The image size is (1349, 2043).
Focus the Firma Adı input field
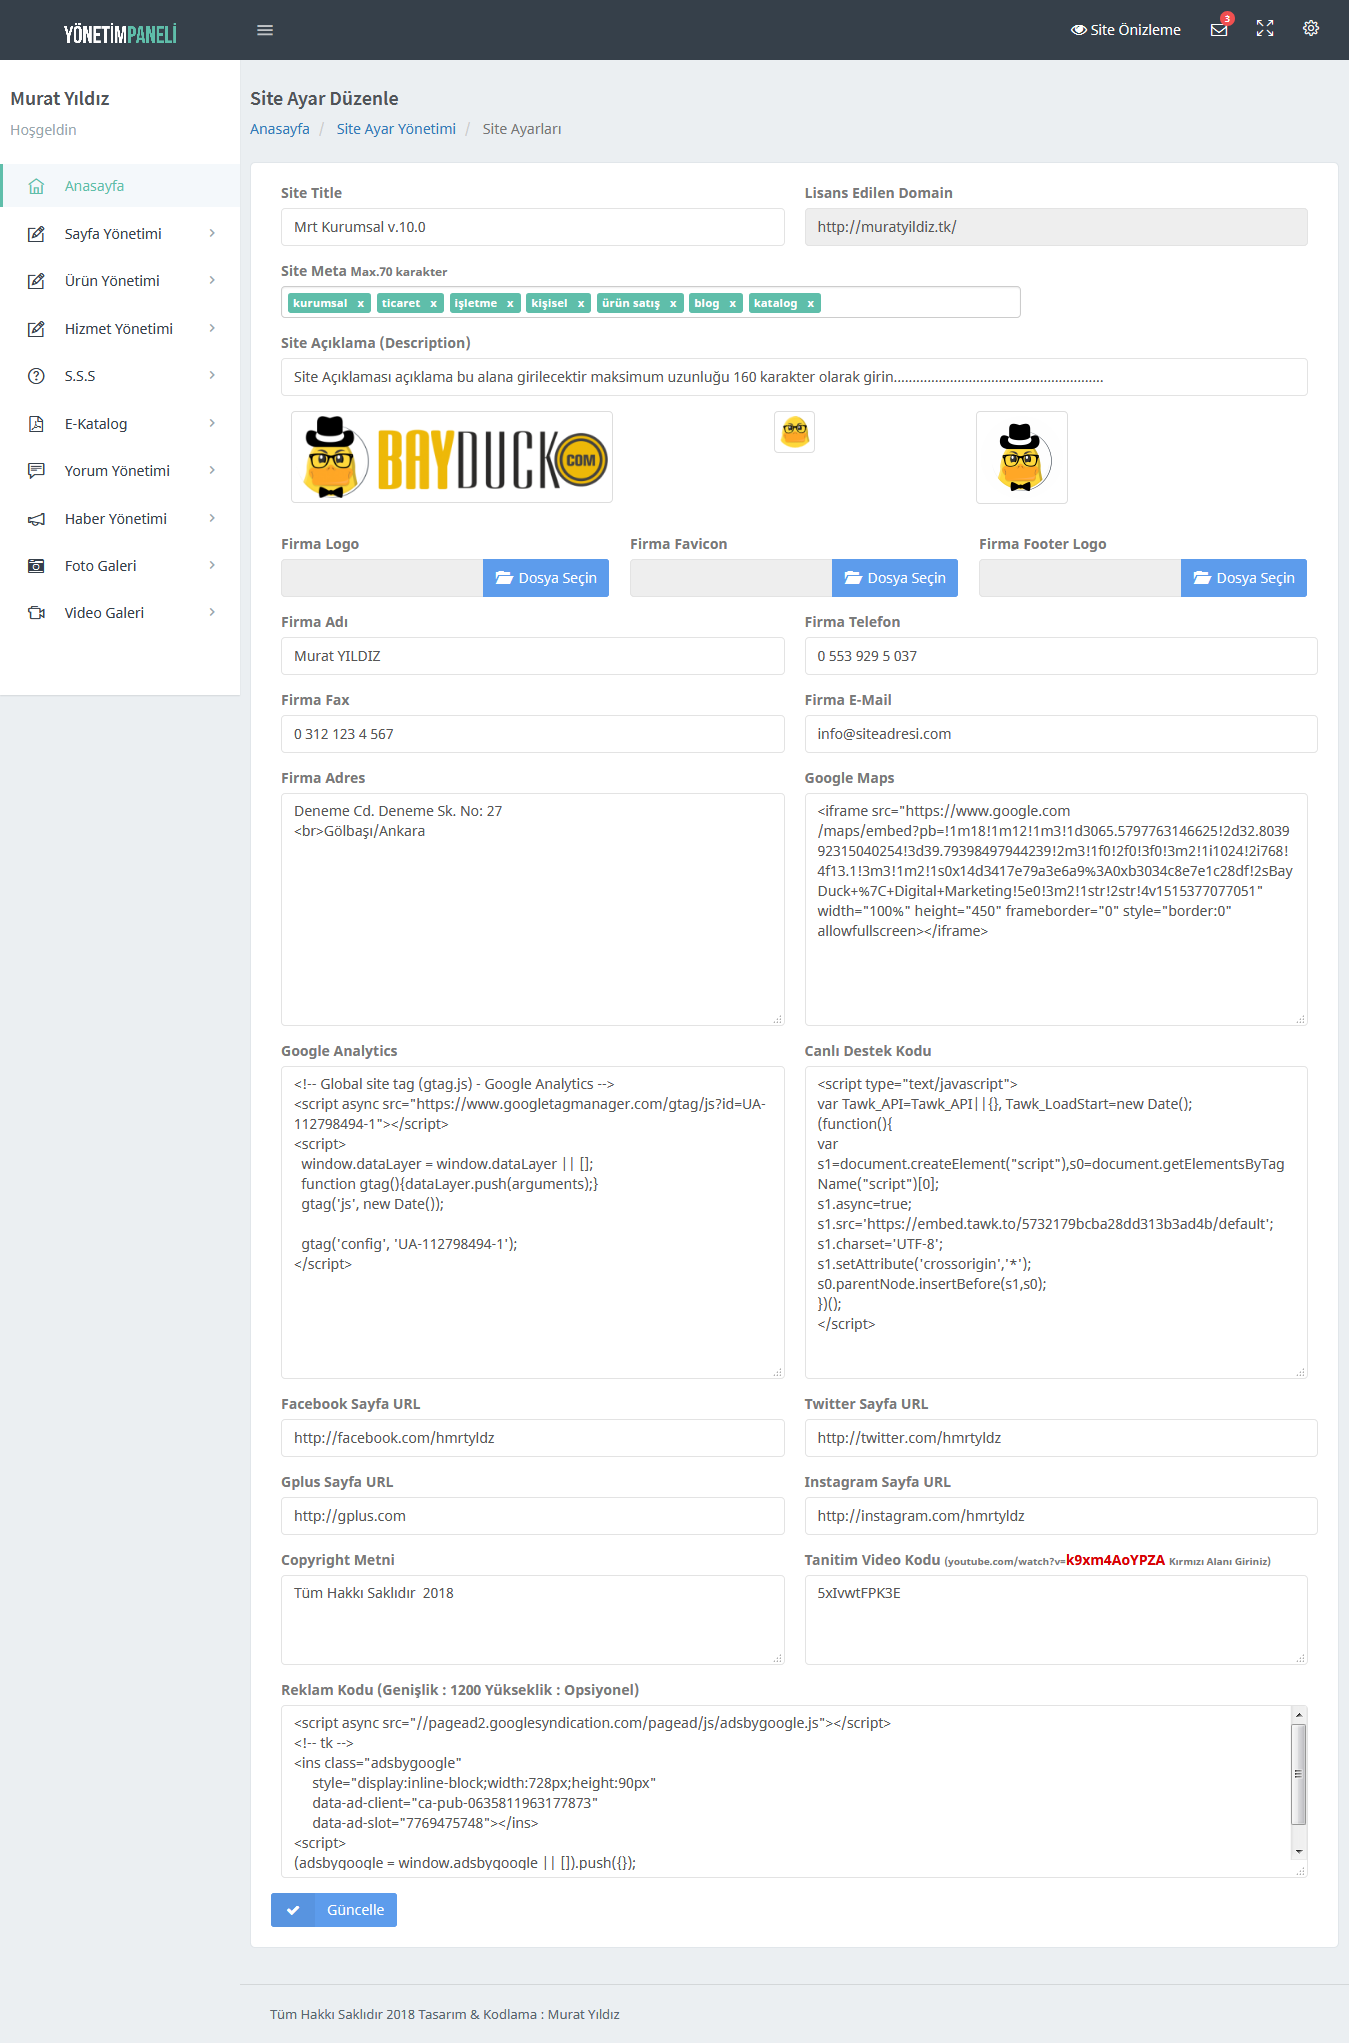coord(533,656)
